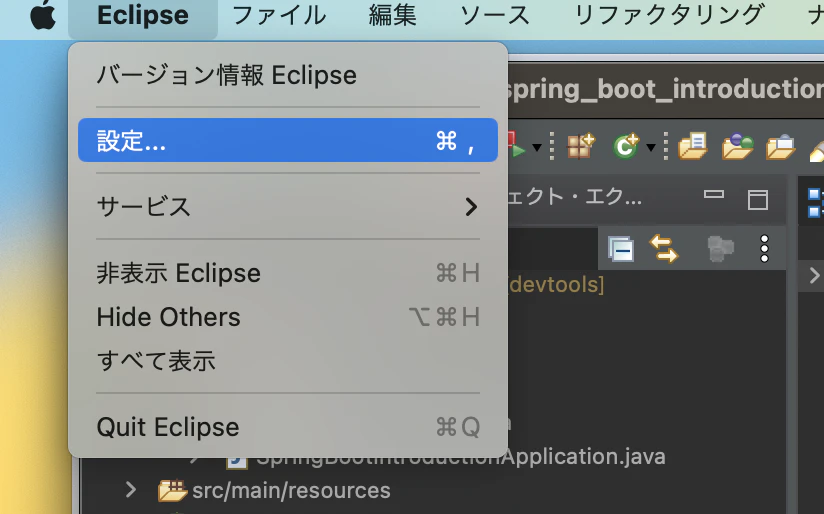Expand the サービス submenu
The image size is (824, 514).
point(288,207)
